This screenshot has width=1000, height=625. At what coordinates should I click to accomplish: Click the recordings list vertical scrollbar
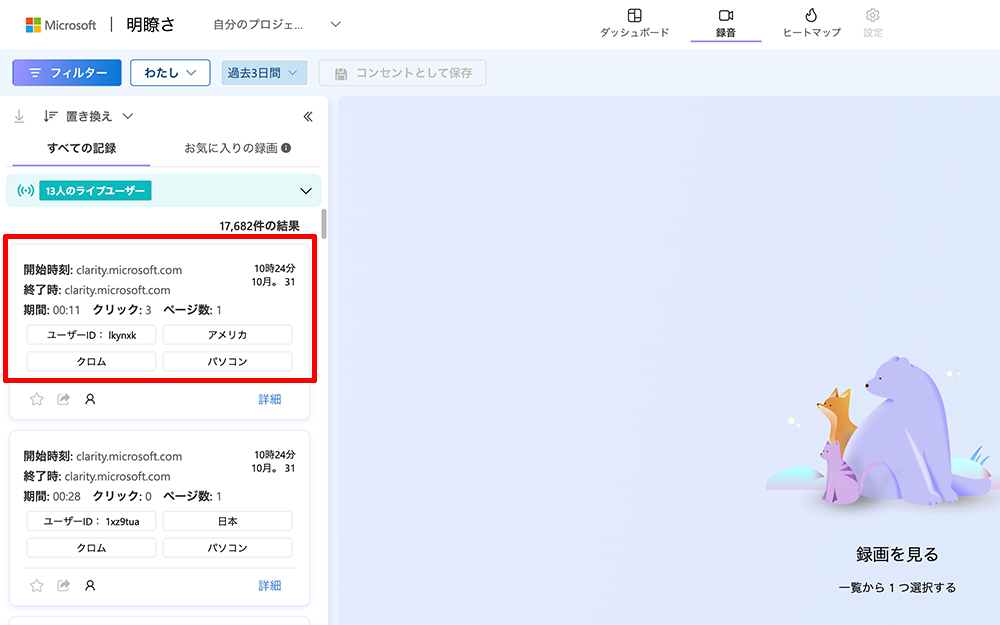click(323, 223)
